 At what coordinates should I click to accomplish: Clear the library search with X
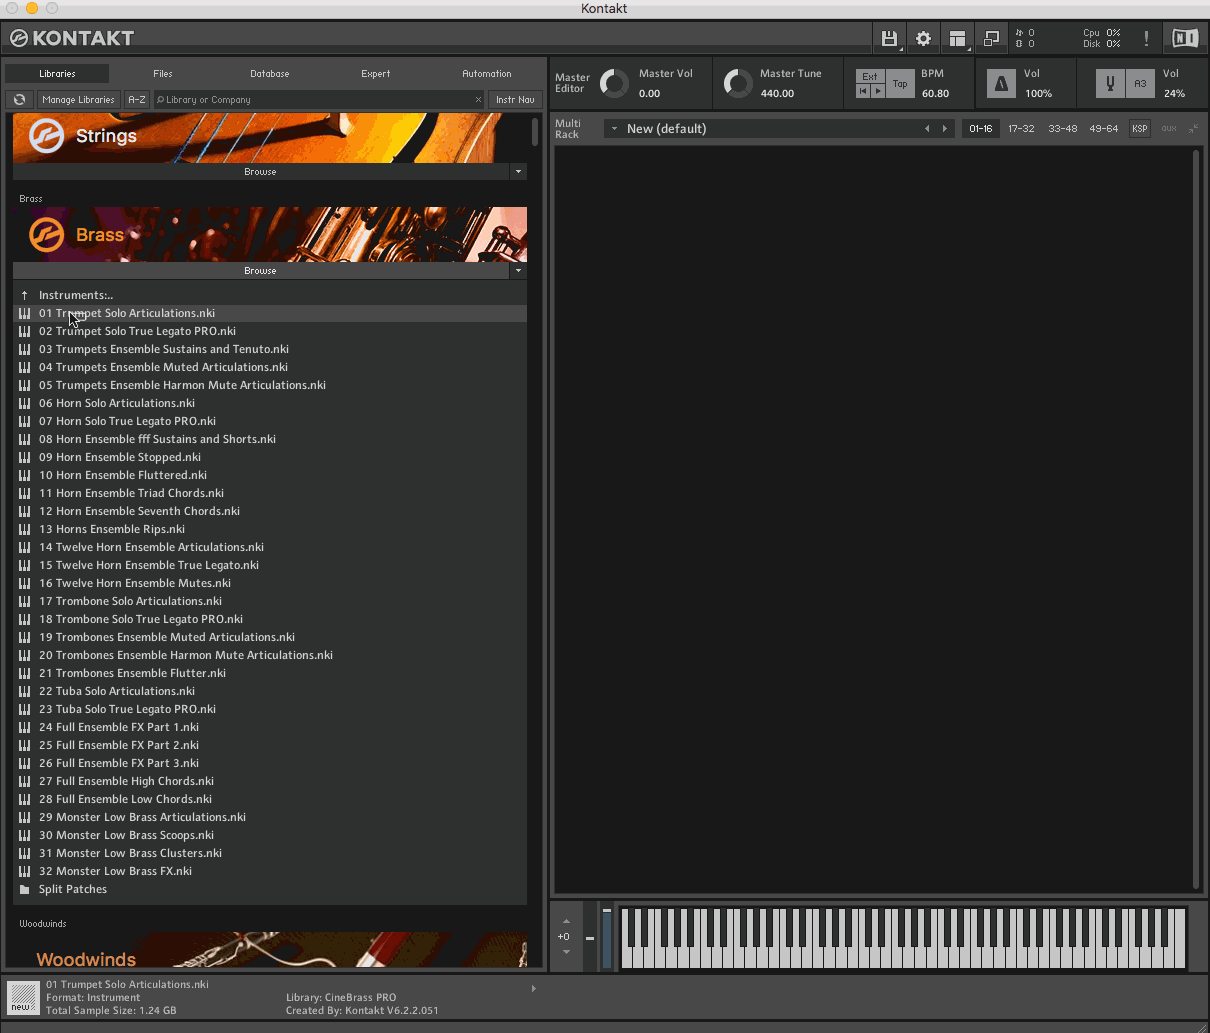478,100
